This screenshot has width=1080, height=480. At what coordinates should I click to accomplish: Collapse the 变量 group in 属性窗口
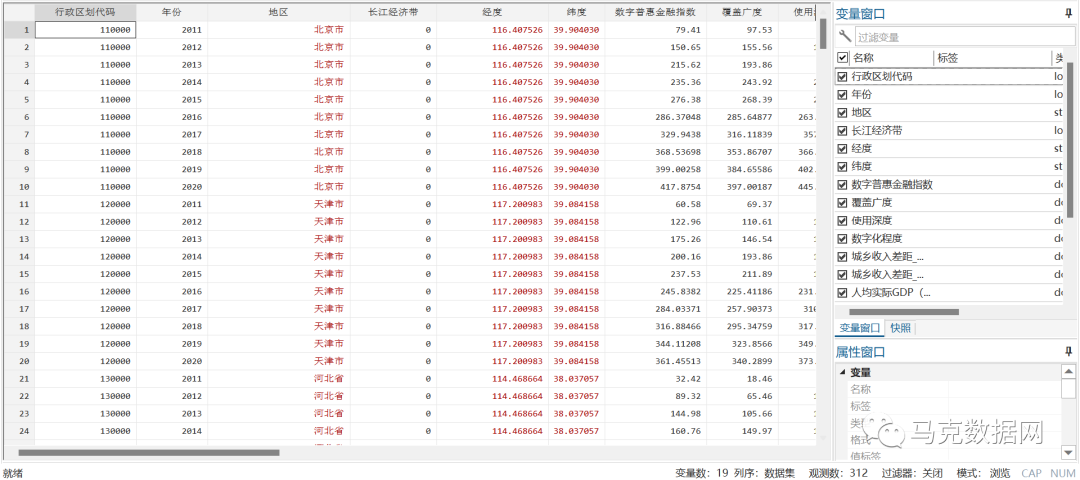[843, 373]
